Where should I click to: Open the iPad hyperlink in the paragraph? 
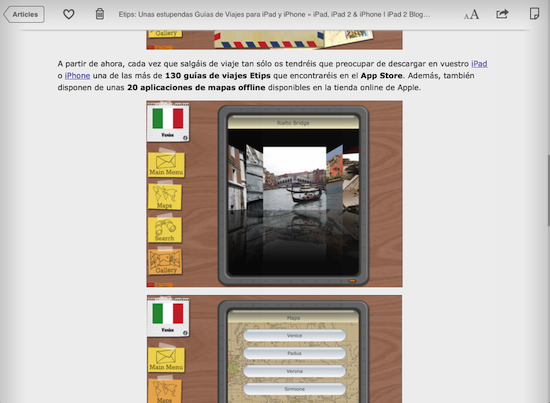479,64
